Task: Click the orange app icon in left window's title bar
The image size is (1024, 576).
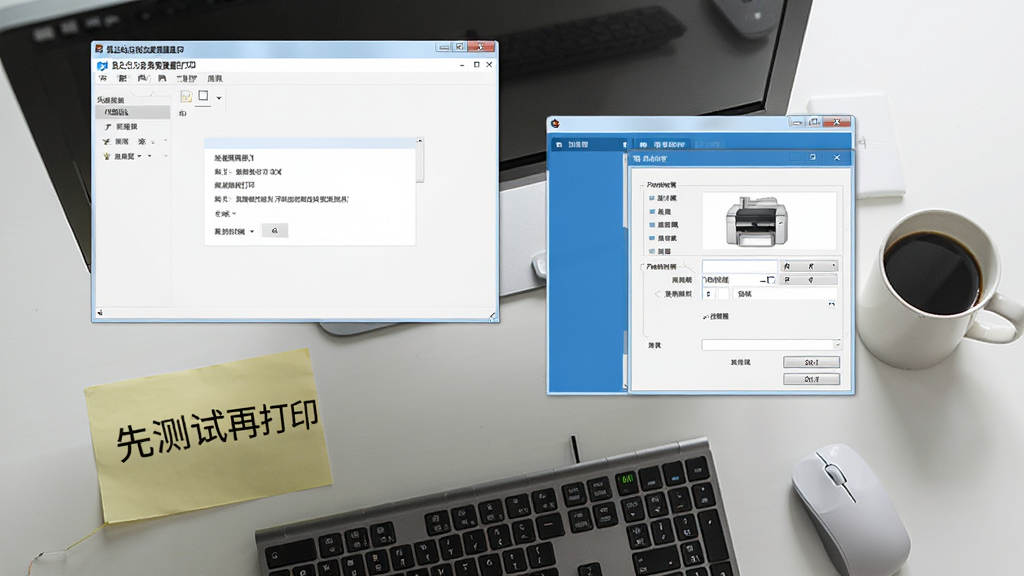Action: click(99, 49)
